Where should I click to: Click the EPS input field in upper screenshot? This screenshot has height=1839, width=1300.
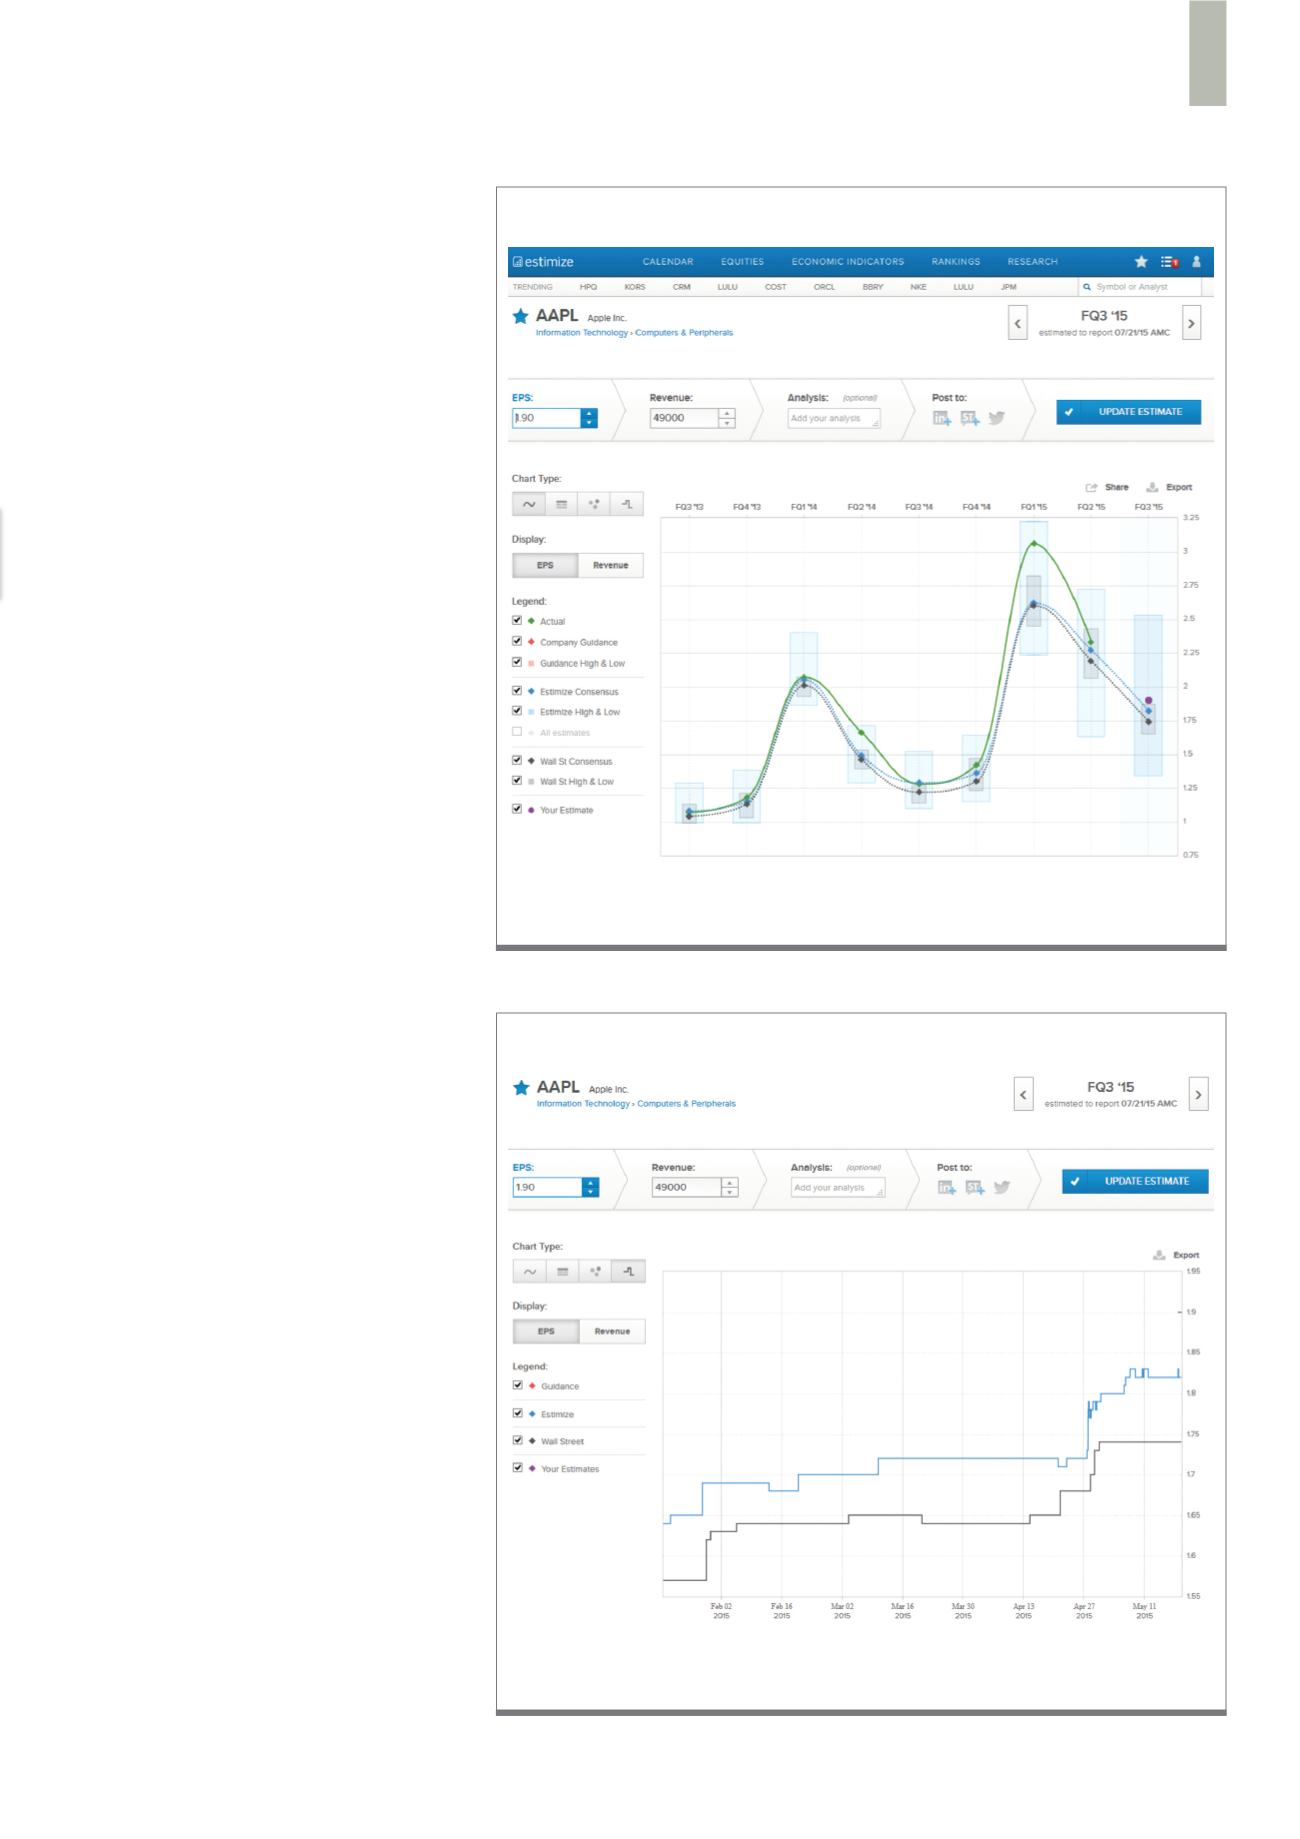point(546,418)
